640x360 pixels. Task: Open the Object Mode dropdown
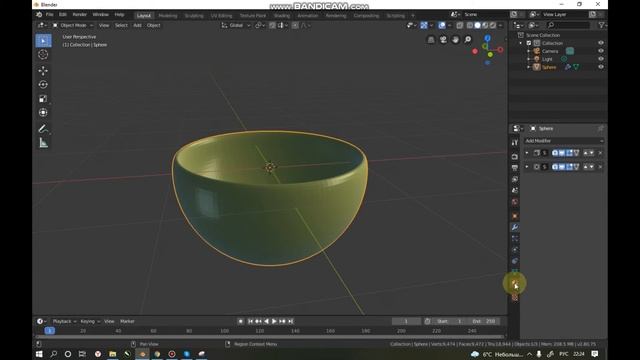[72, 25]
